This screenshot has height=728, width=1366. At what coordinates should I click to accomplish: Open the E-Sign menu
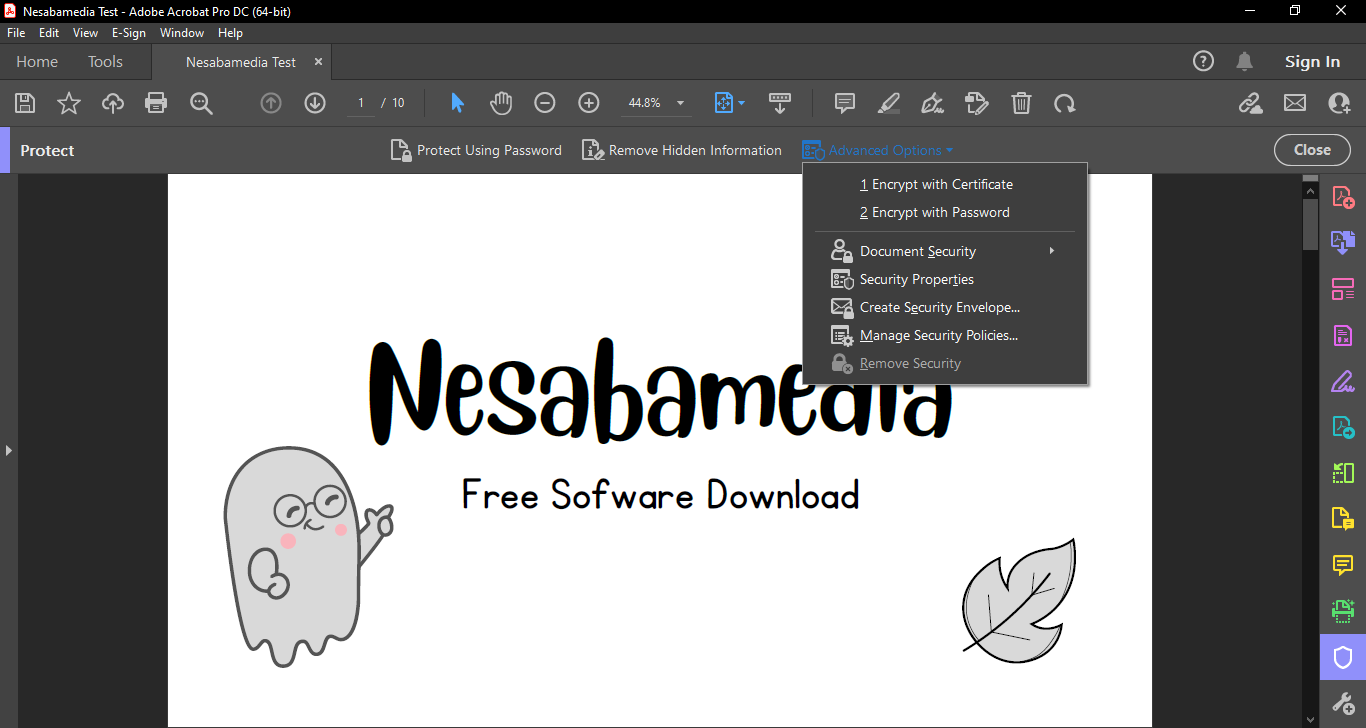[128, 33]
